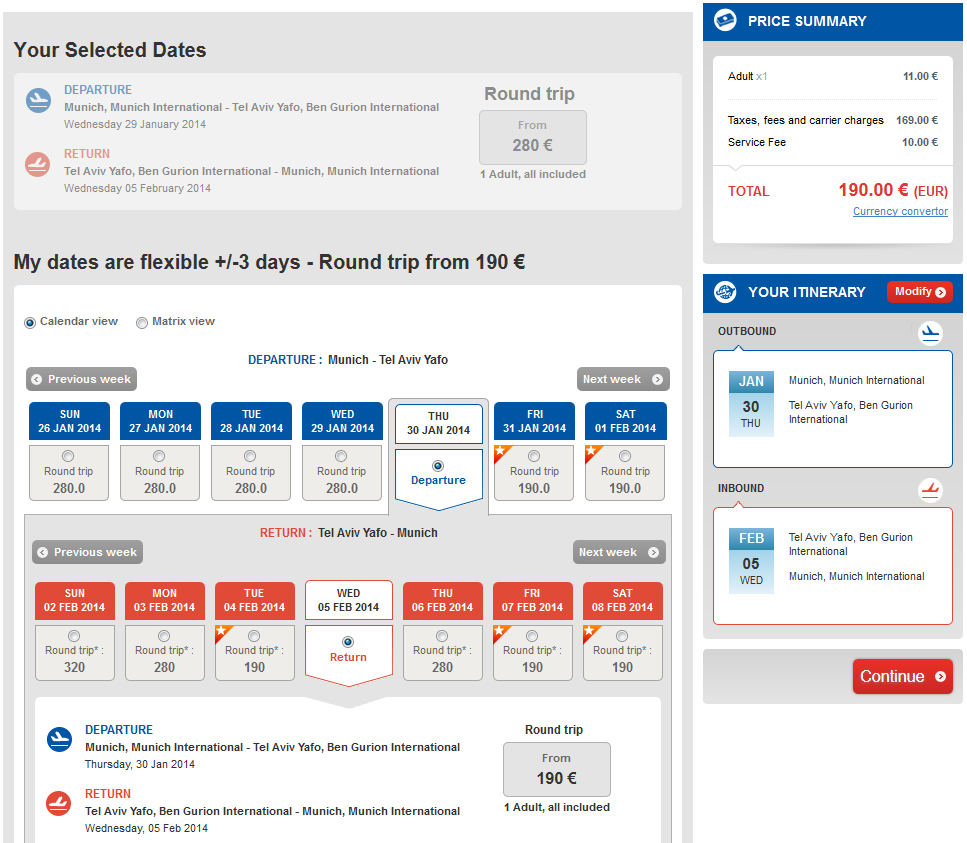This screenshot has width=967, height=843.
Task: Click the orange star on 31 Jan fare
Action: [x=501, y=452]
